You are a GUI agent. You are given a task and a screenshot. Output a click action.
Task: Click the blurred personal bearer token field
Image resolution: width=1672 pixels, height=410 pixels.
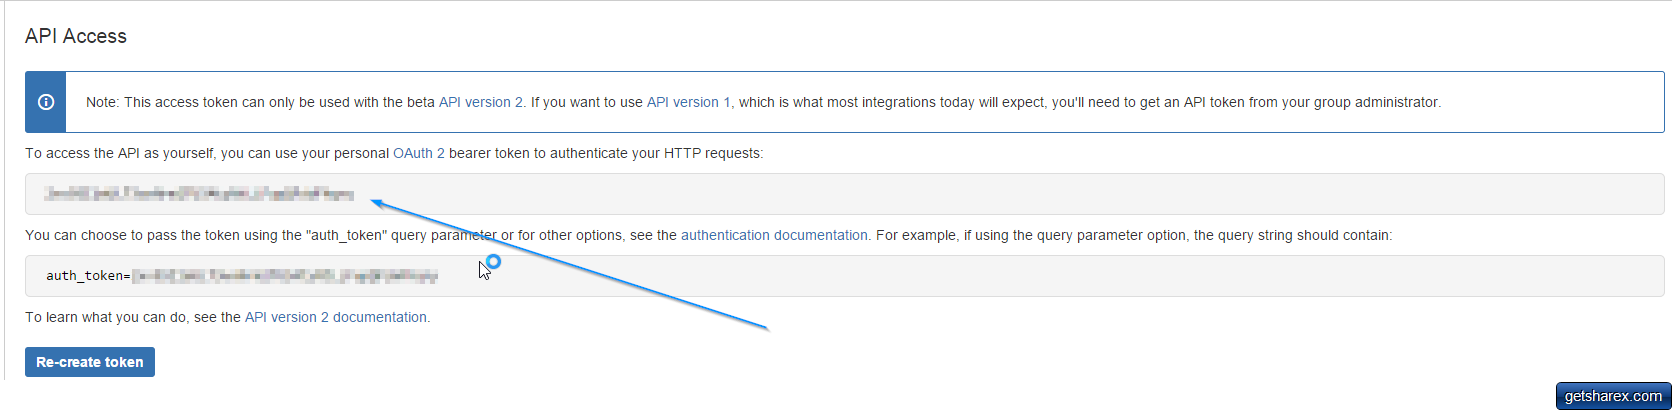coord(199,194)
